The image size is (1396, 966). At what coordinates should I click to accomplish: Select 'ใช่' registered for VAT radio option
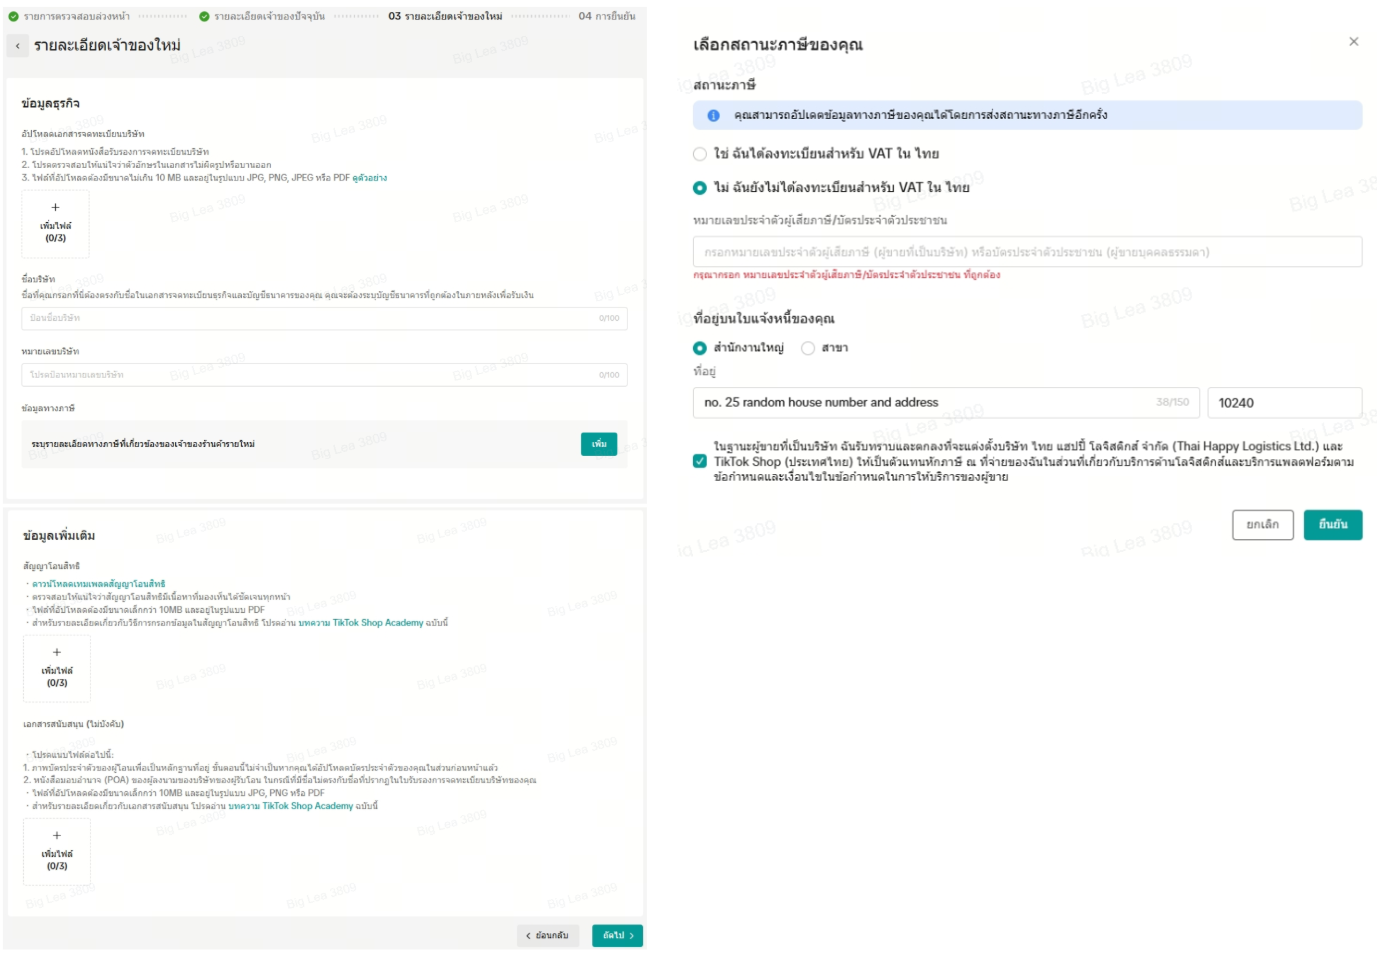coord(700,154)
